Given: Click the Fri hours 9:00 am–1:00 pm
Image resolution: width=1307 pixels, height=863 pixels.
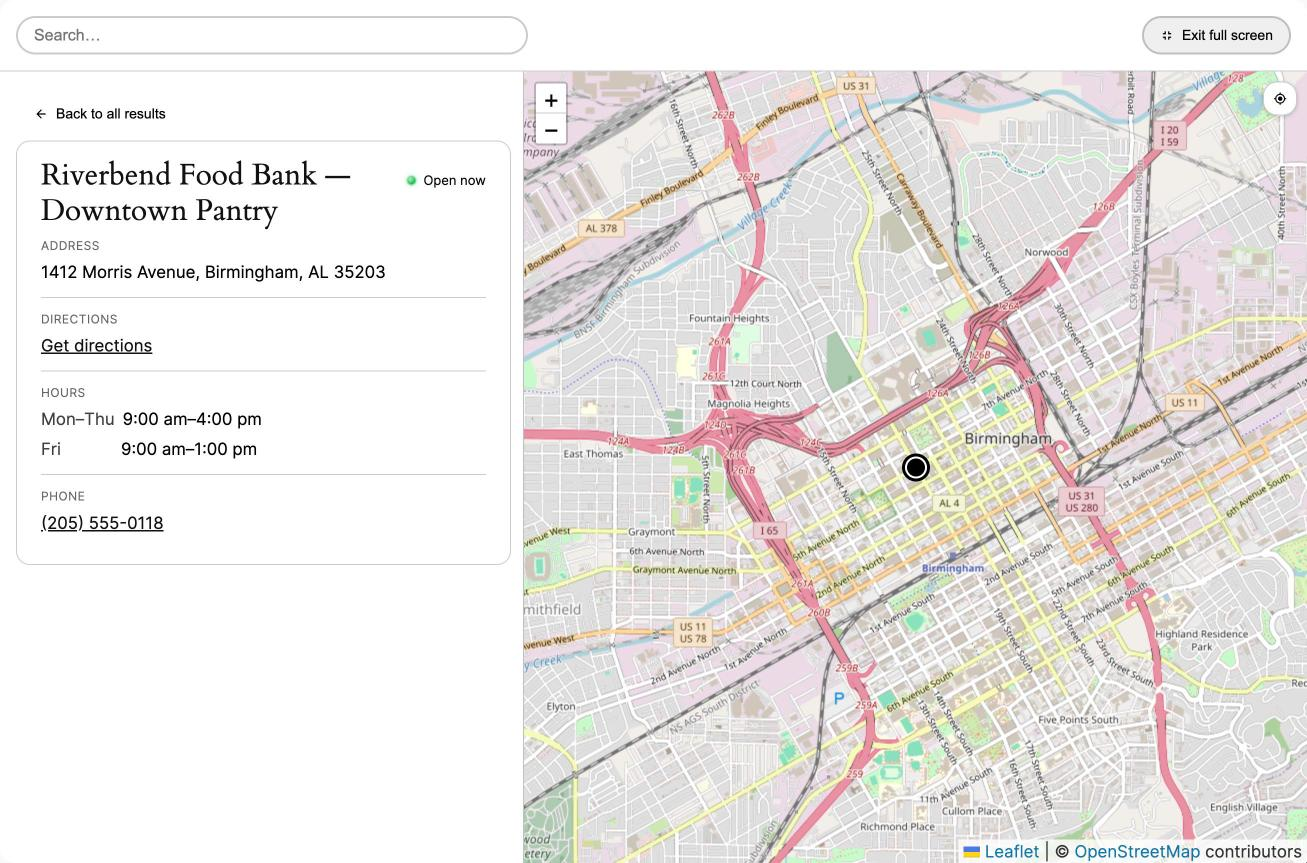Looking at the screenshot, I should click(x=149, y=449).
